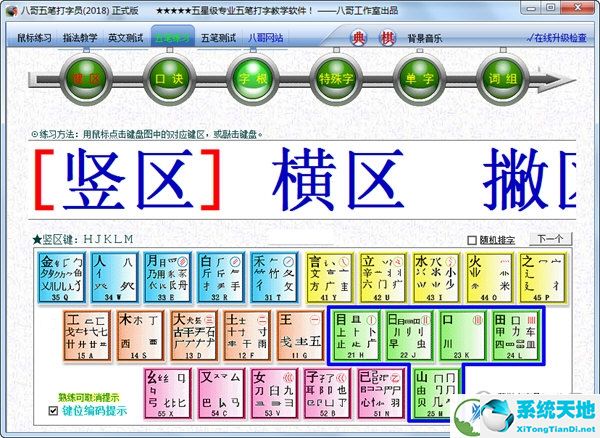Click the 口 key labeled 23 K
600x438 pixels.
pos(463,335)
